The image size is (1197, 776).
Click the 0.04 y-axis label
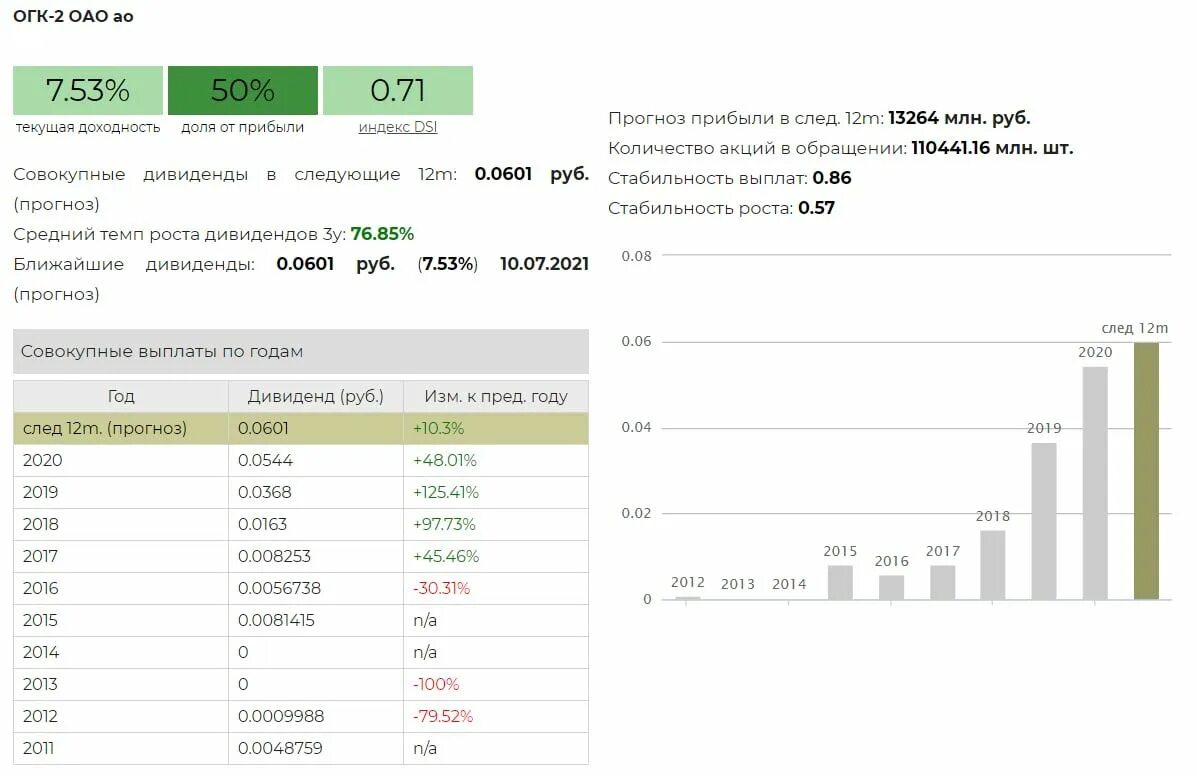pyautogui.click(x=636, y=427)
